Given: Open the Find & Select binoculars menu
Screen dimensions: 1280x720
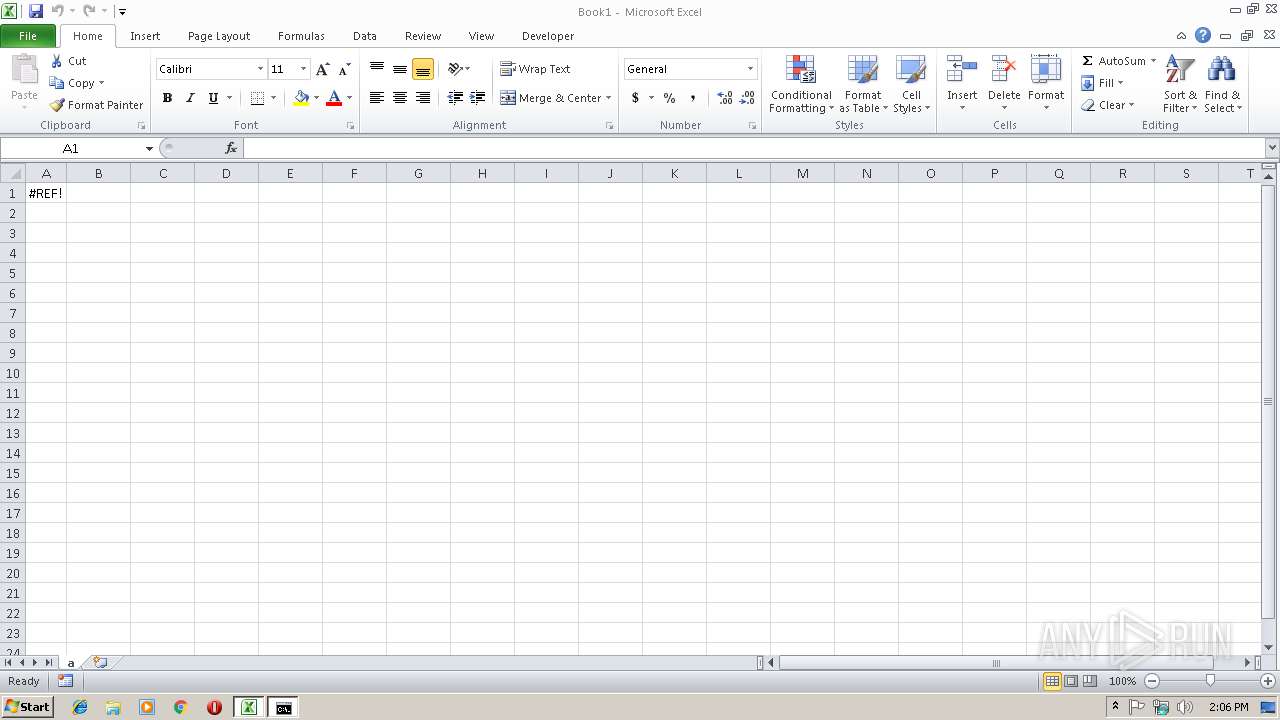Looking at the screenshot, I should point(1222,84).
